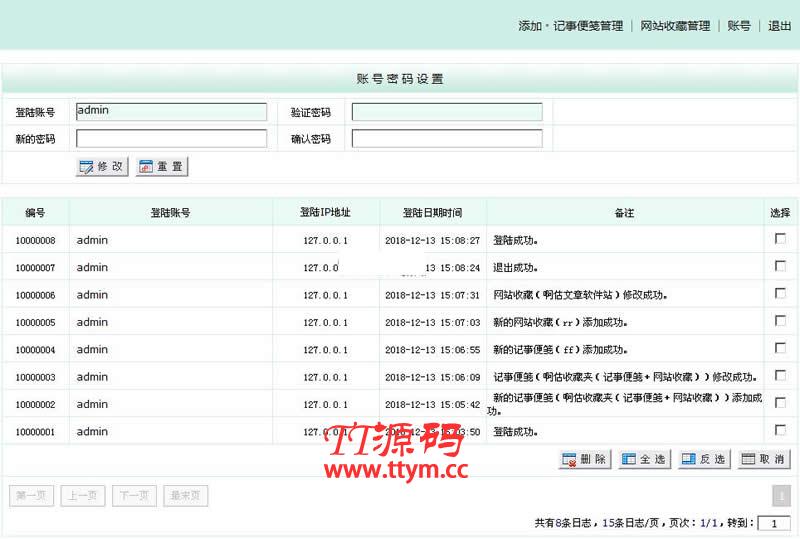Click the 全选 button
Screen dimensions: 800x539
click(644, 459)
